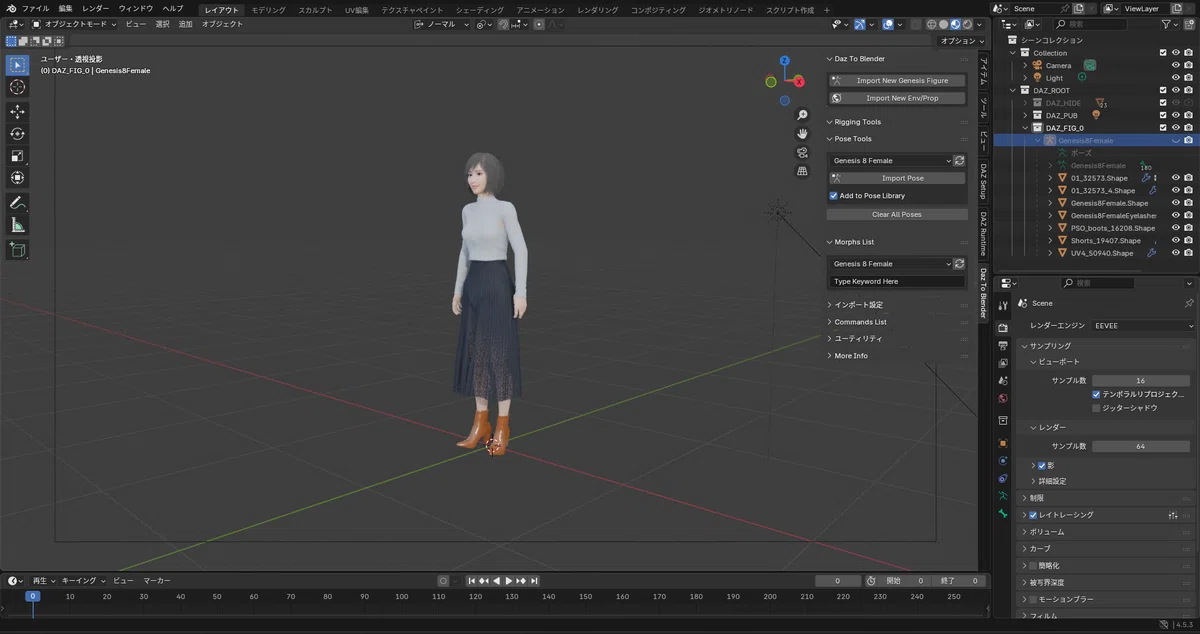Screen dimensions: 1200x634
Task: Open the Physics properties tab icon
Action: coord(1003,460)
